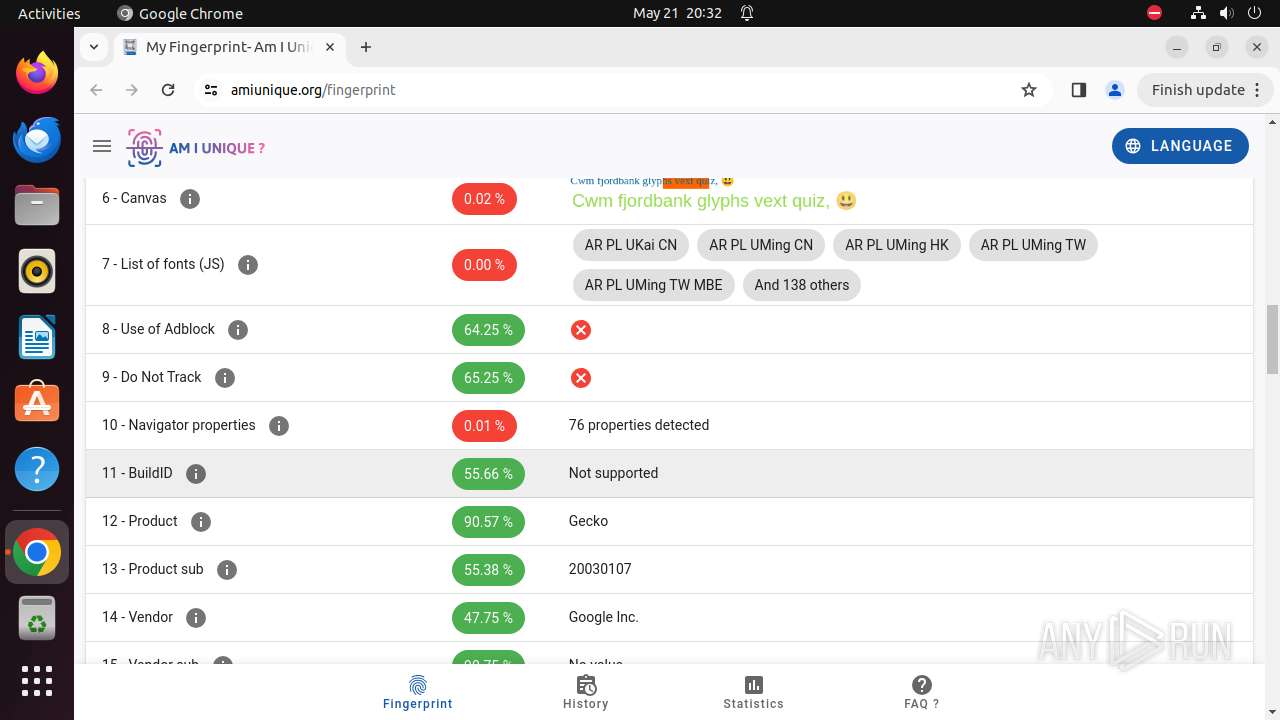This screenshot has height=720, width=1280.
Task: Reload the page
Action: (168, 90)
